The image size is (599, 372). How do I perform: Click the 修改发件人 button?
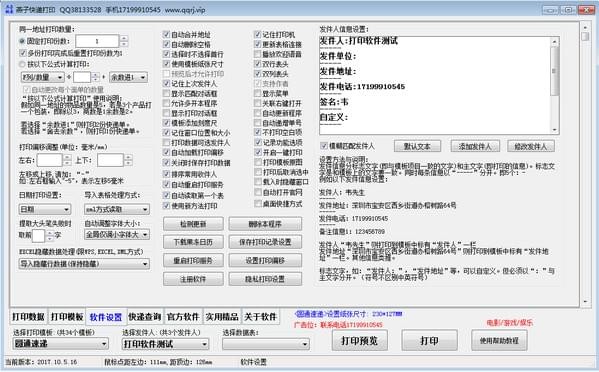(531, 146)
